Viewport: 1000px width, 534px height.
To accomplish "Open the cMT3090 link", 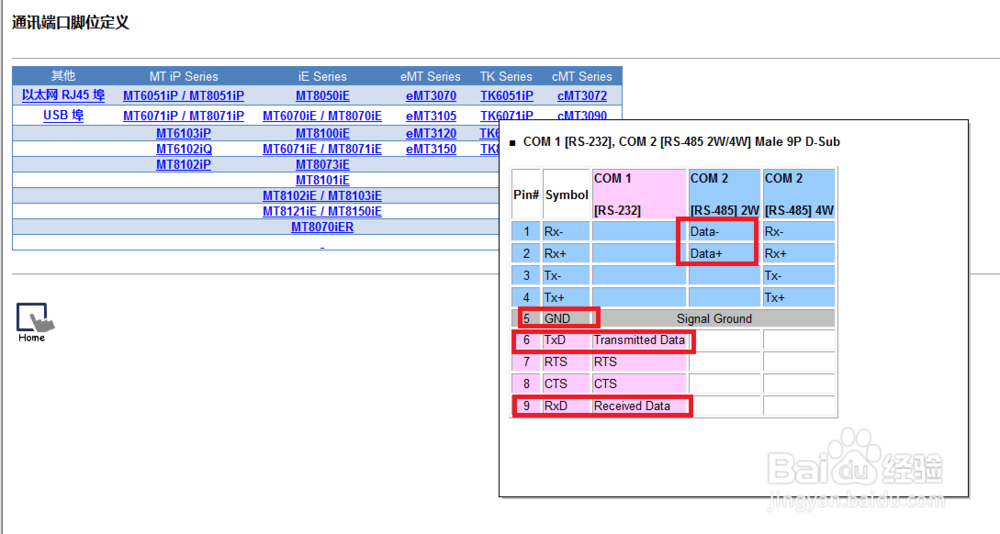I will (582, 115).
